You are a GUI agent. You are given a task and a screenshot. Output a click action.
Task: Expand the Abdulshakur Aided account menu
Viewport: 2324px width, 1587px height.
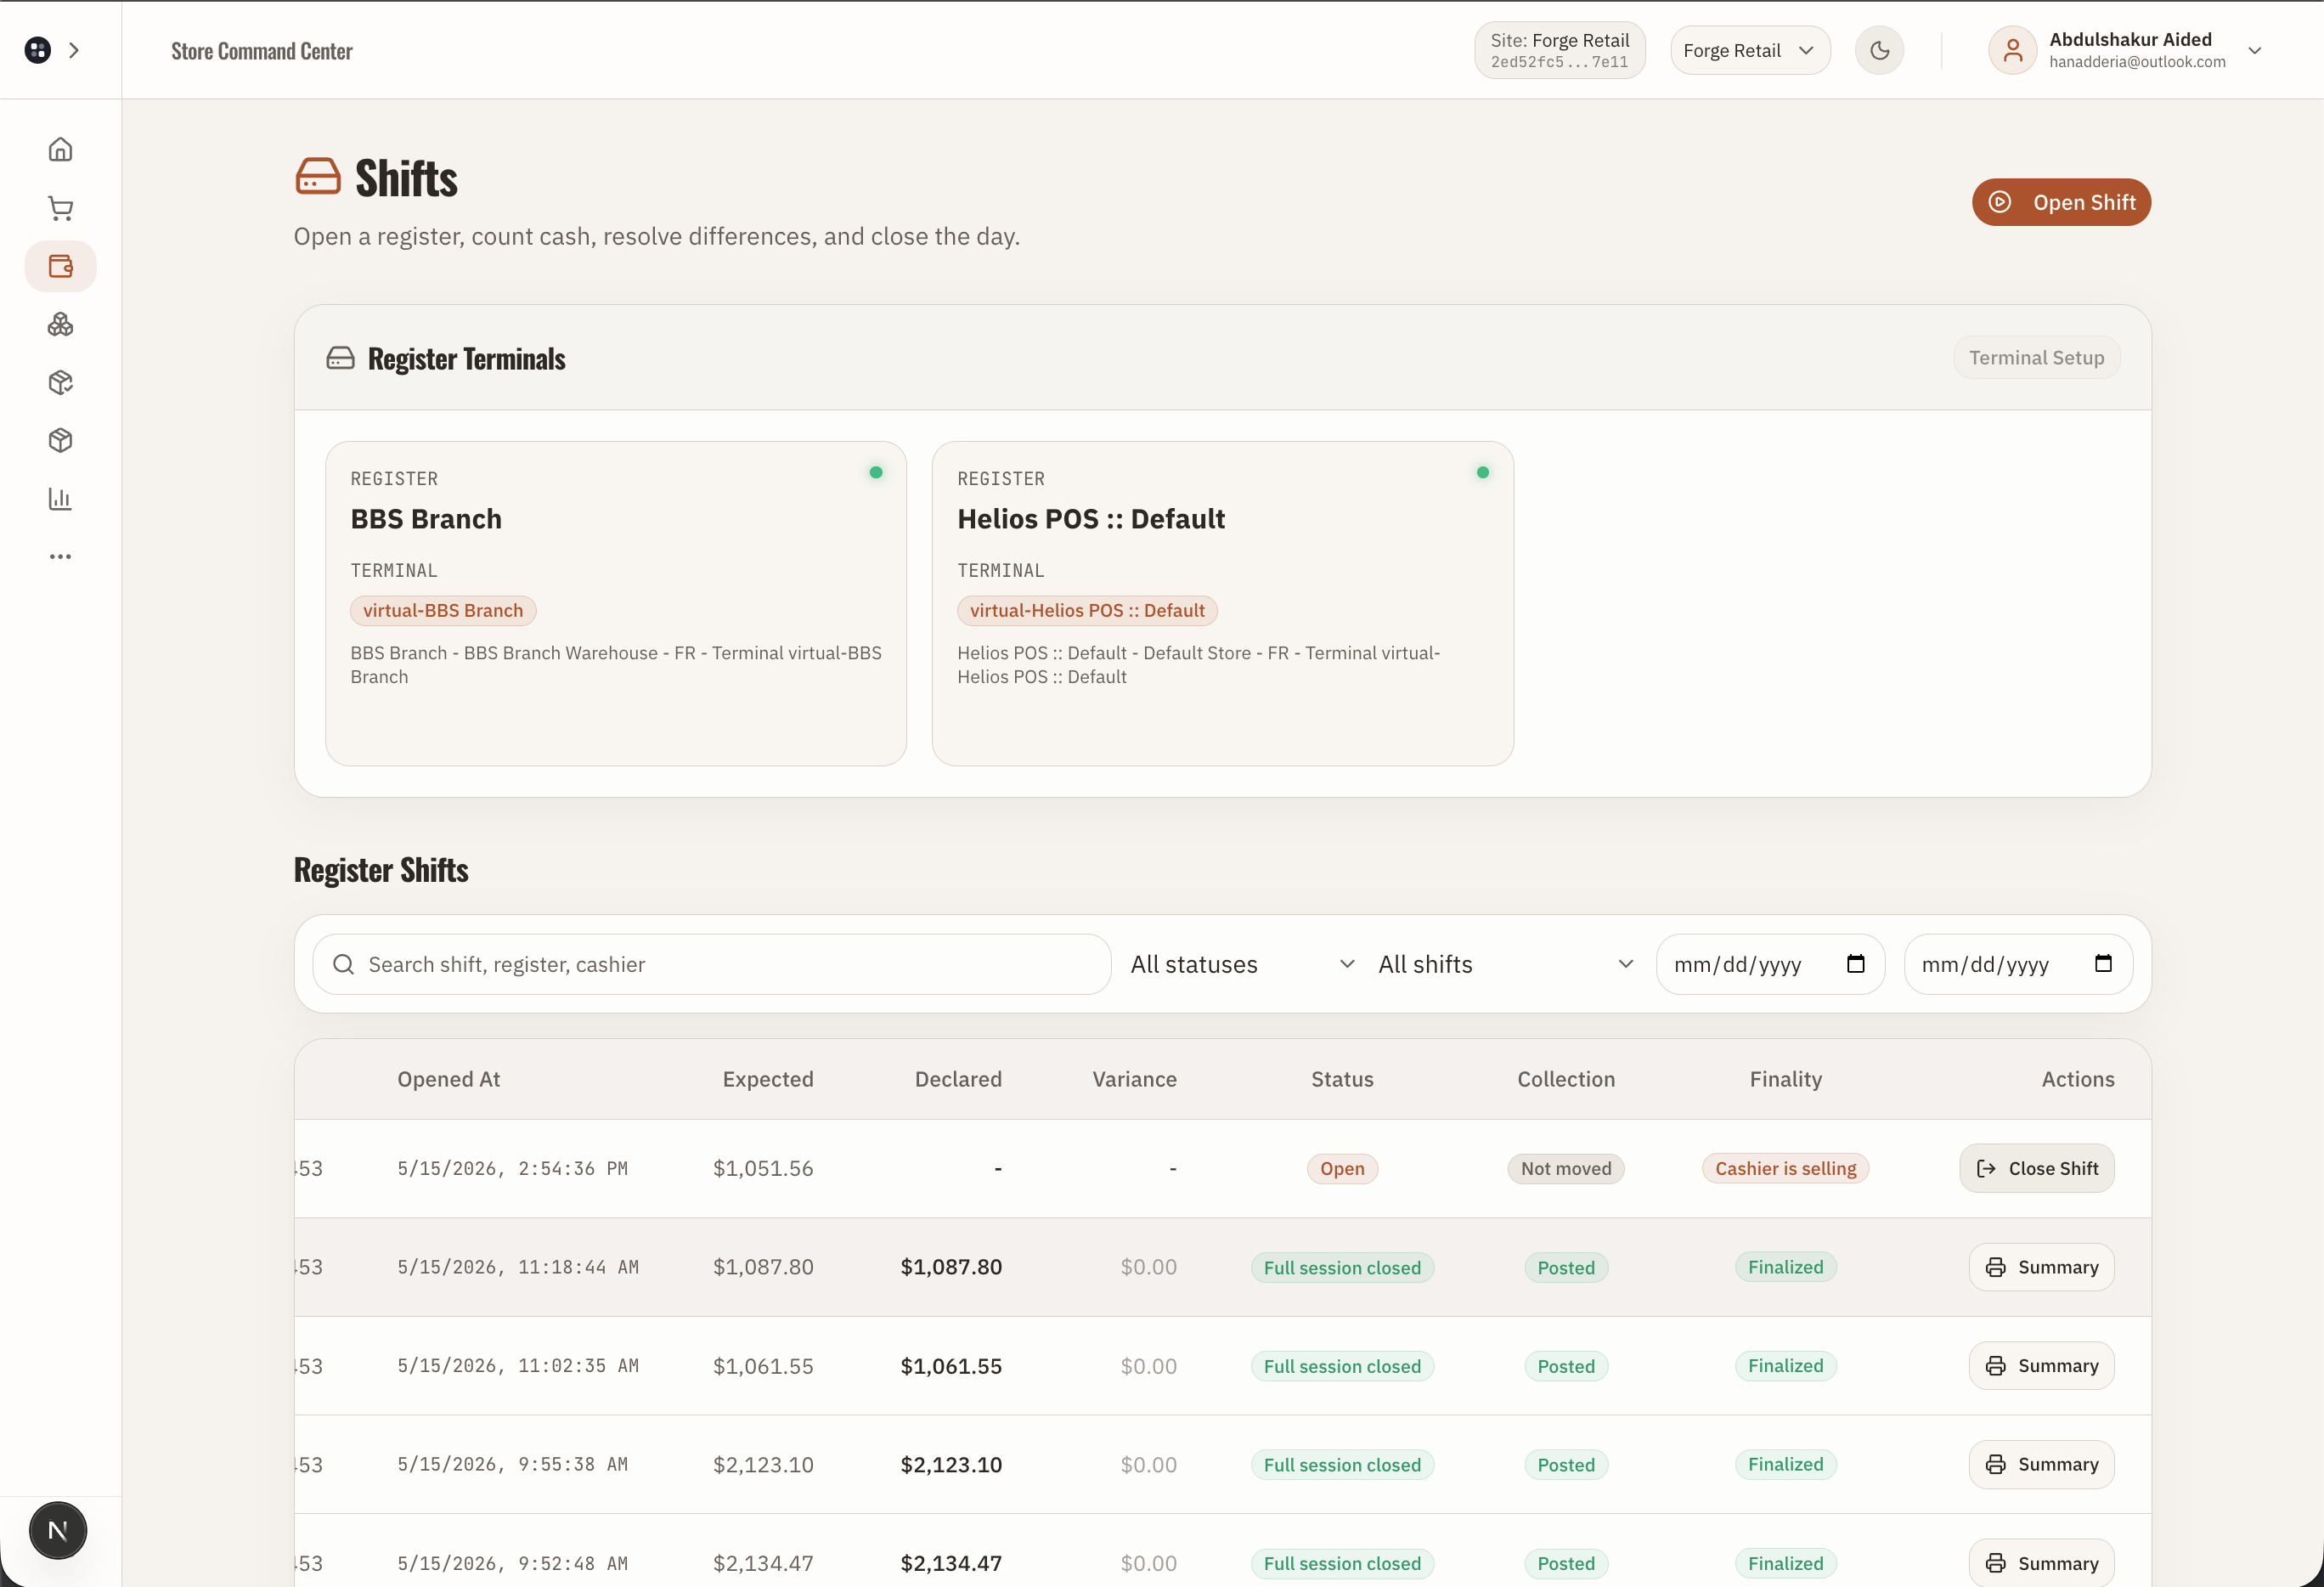(2254, 50)
